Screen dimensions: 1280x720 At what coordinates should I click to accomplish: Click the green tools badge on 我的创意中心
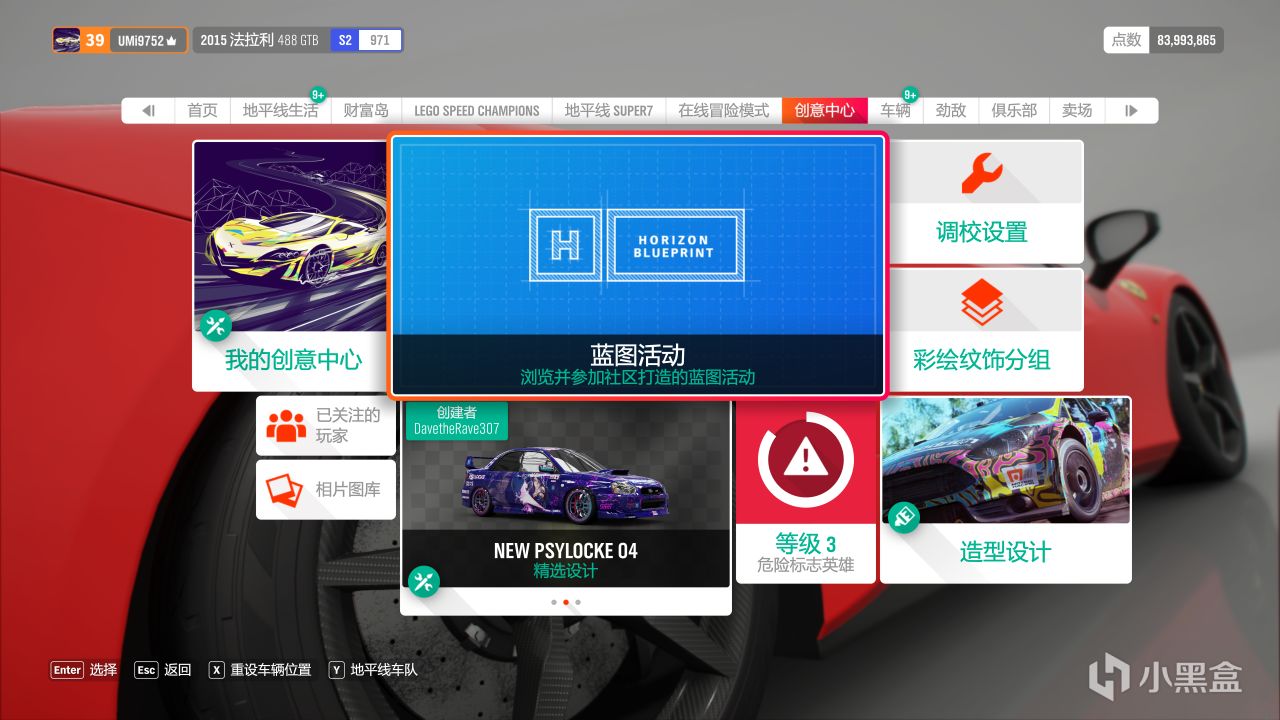click(x=216, y=325)
